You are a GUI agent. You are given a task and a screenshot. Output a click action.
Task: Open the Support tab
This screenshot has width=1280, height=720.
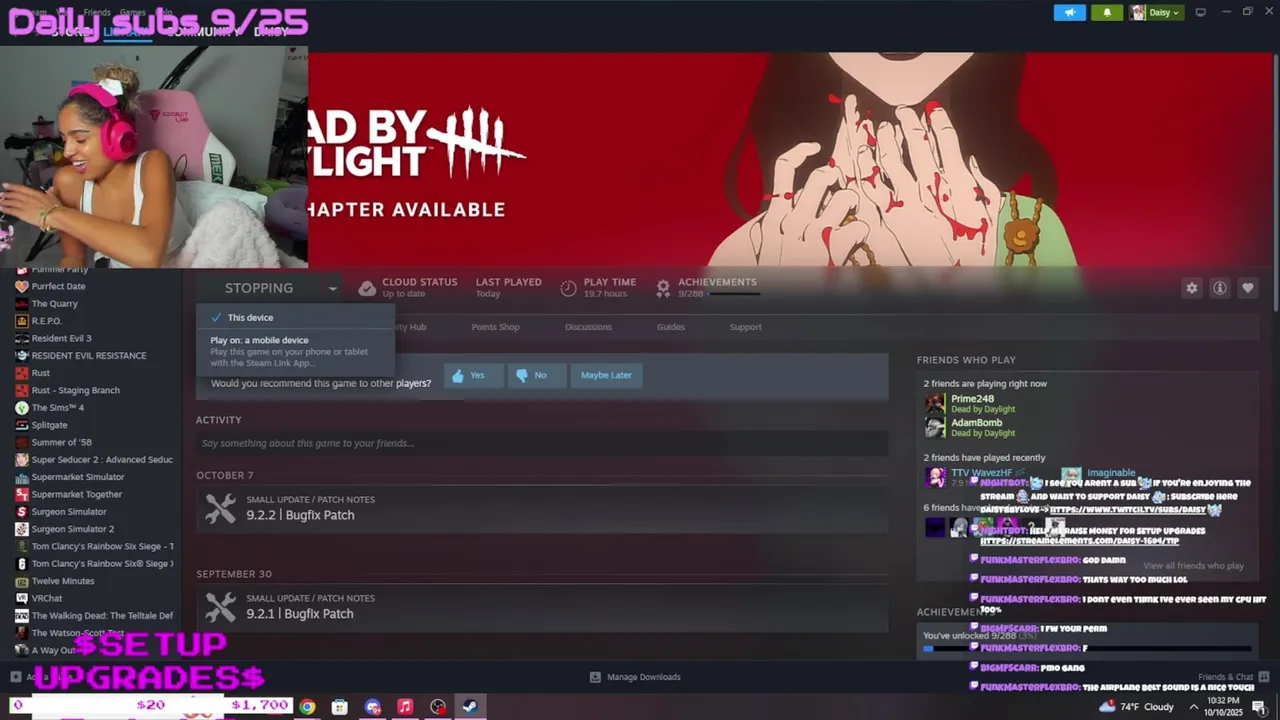tap(745, 327)
